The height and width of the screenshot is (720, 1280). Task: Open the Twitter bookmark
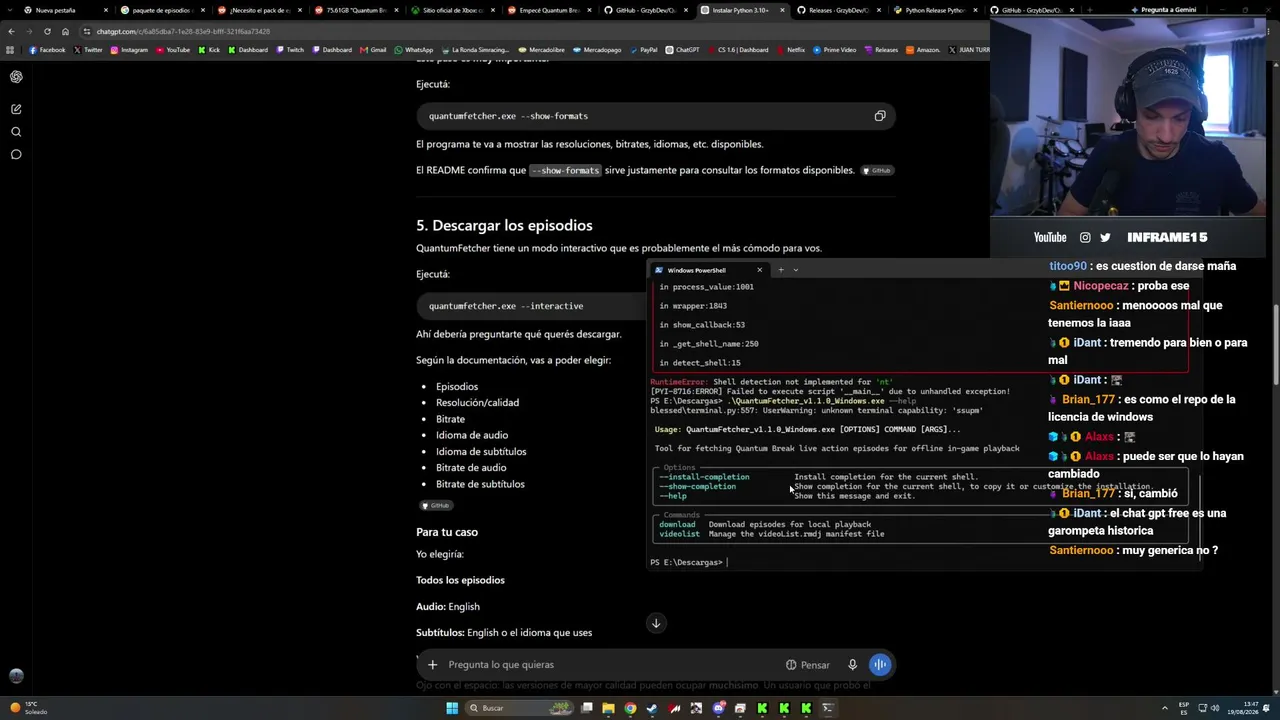point(88,50)
